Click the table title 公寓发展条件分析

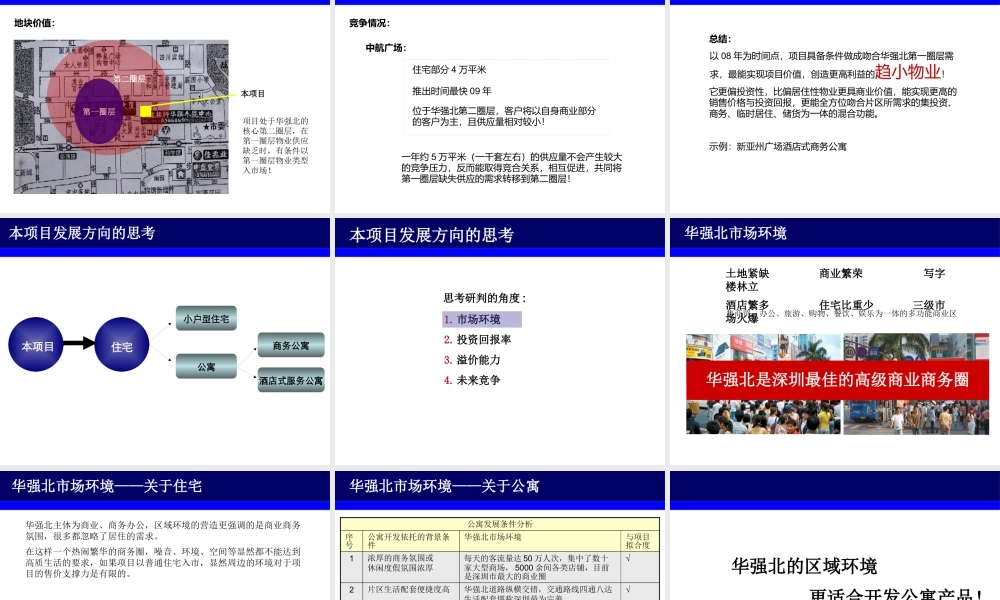[499, 524]
